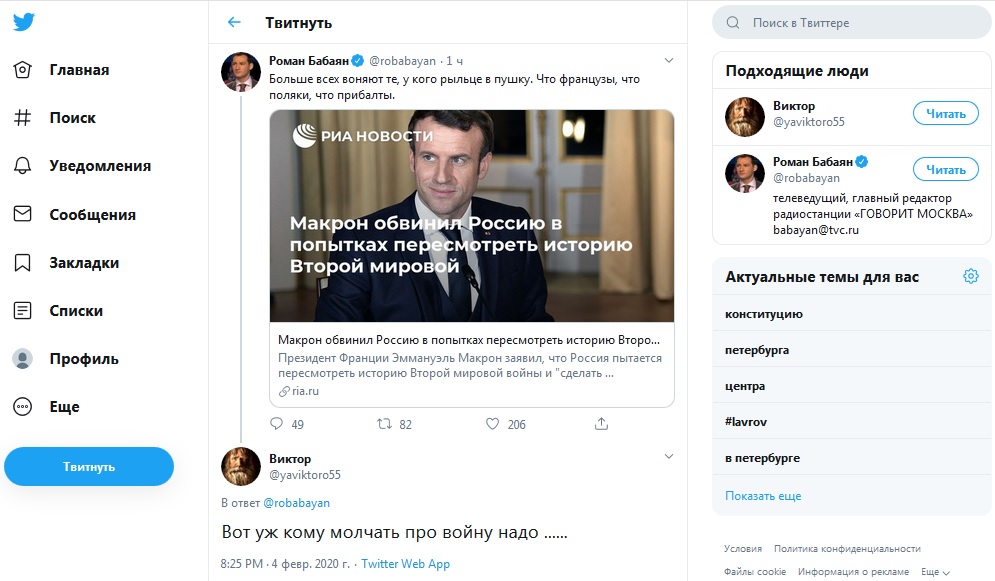This screenshot has height=581, width=995.
Task: Open Закладки bookmarks in sidebar
Action: tap(84, 263)
